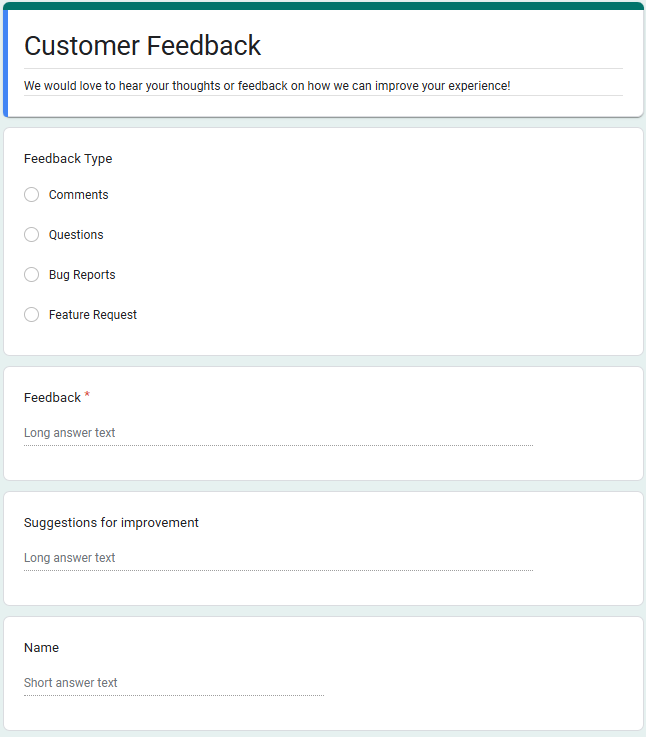The width and height of the screenshot is (646, 737).
Task: Select the Comments radio button
Action: pyautogui.click(x=32, y=195)
